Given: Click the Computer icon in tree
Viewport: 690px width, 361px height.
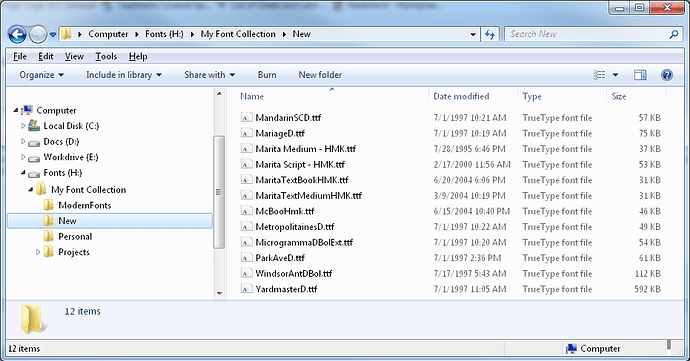Looking at the screenshot, I should click(x=27, y=110).
